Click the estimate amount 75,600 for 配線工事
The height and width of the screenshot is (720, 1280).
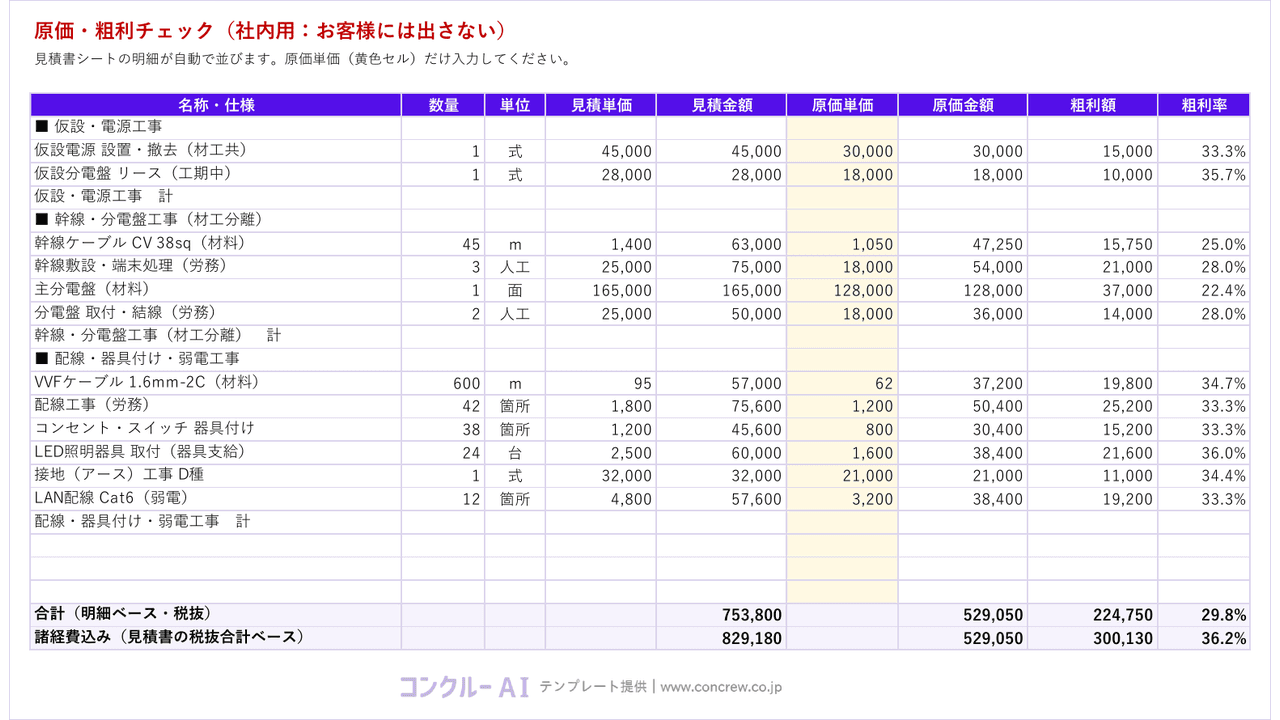pyautogui.click(x=757, y=407)
